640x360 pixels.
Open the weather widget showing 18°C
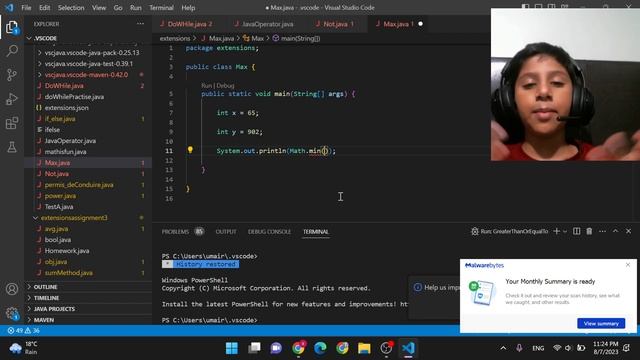(24, 348)
